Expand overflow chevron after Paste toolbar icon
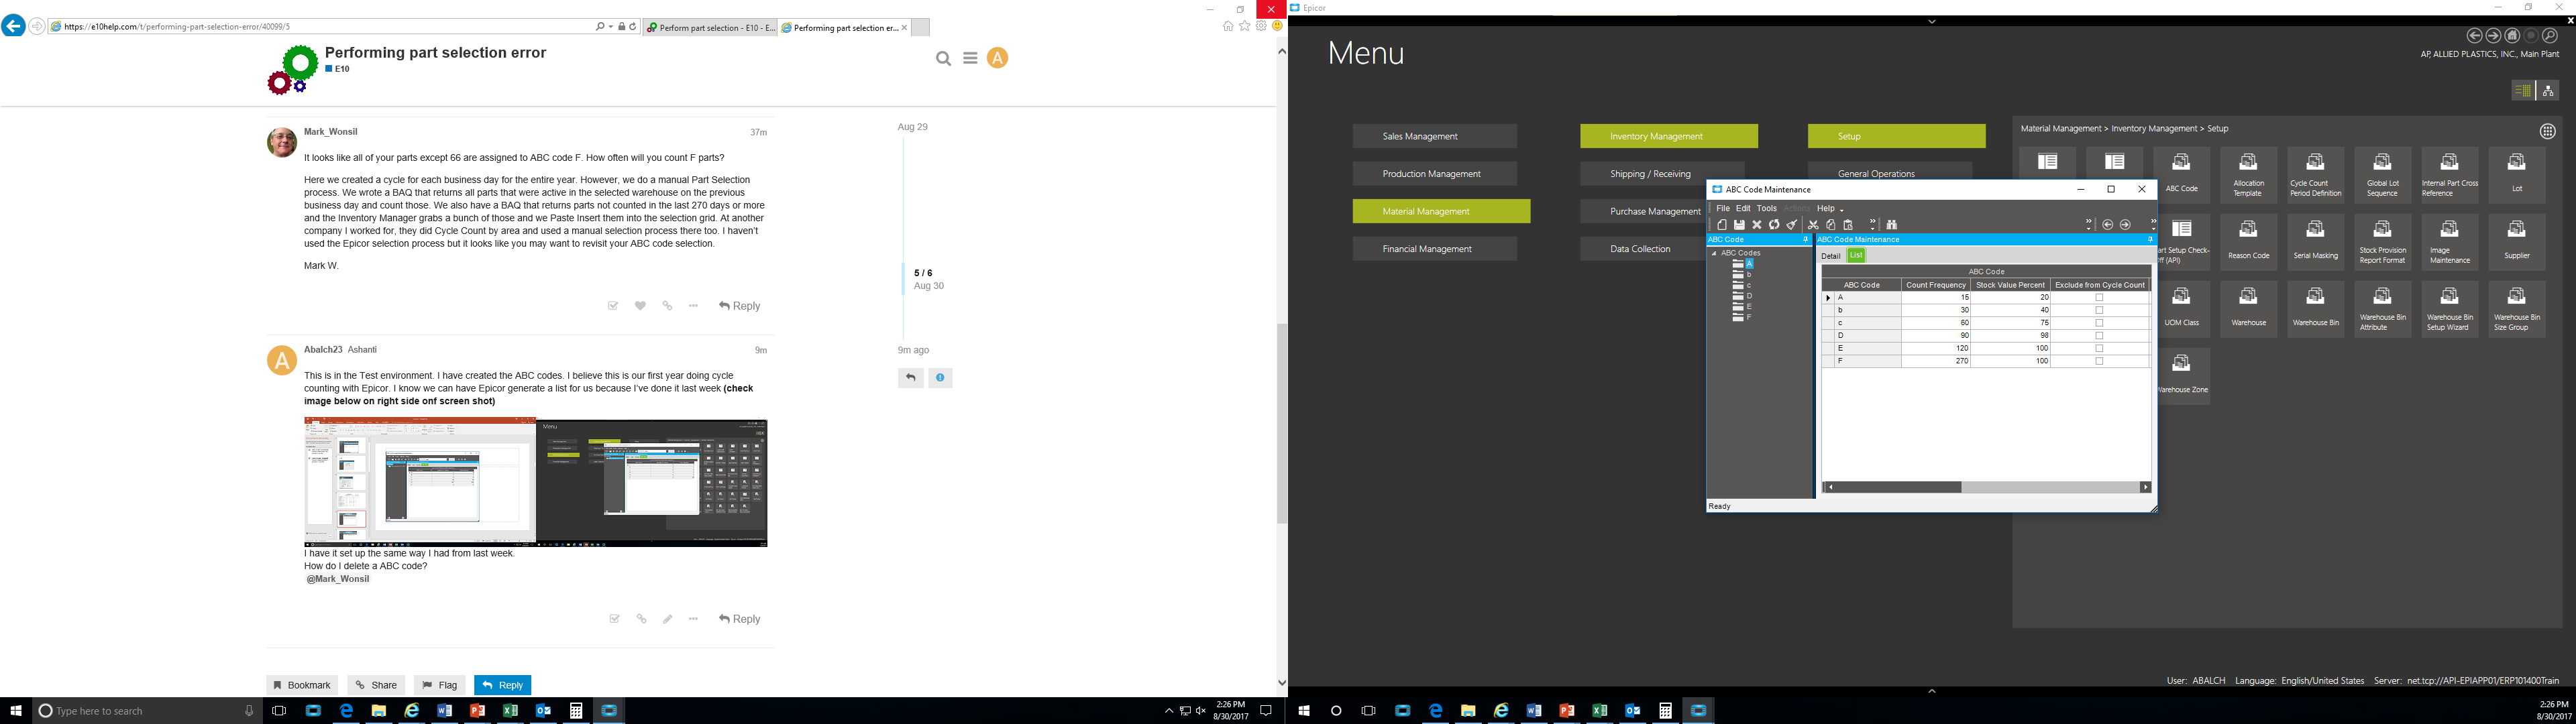This screenshot has width=2576, height=724. pos(1872,224)
